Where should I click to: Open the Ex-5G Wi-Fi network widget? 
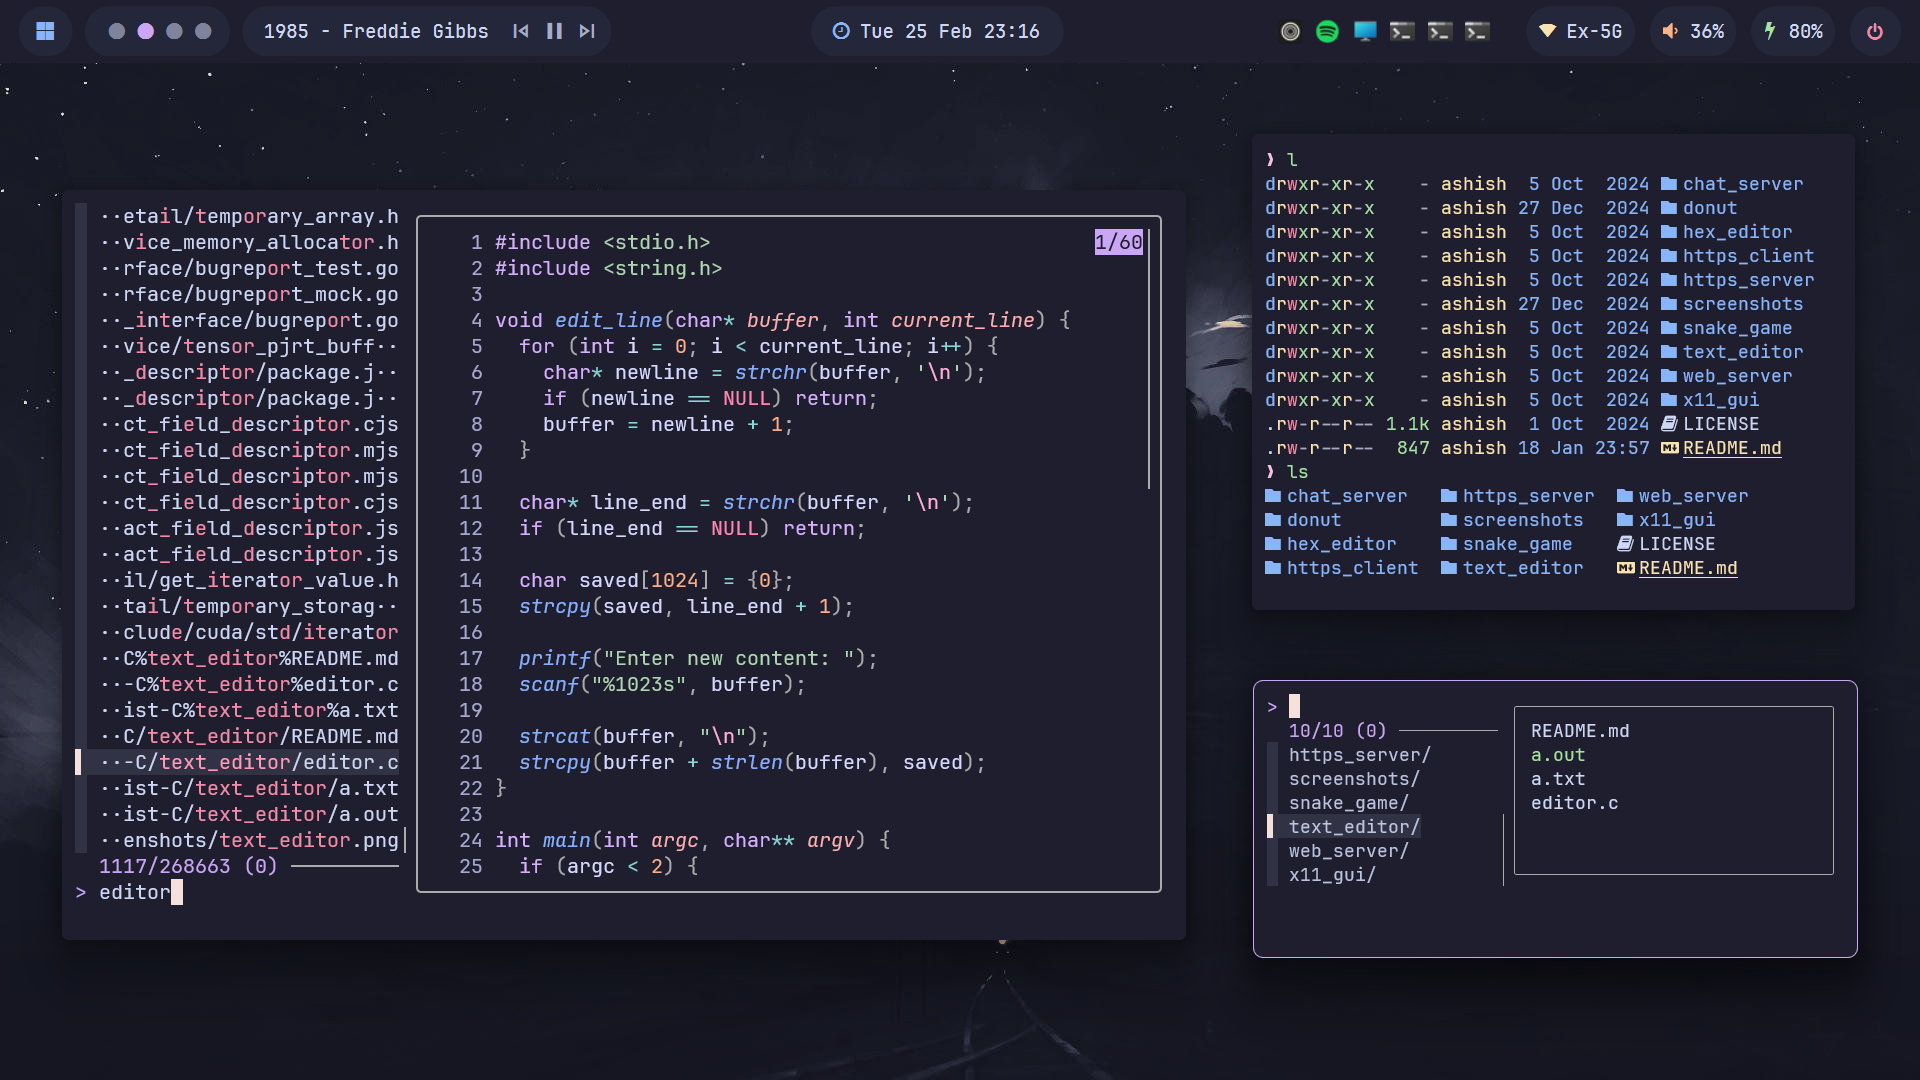[1580, 31]
